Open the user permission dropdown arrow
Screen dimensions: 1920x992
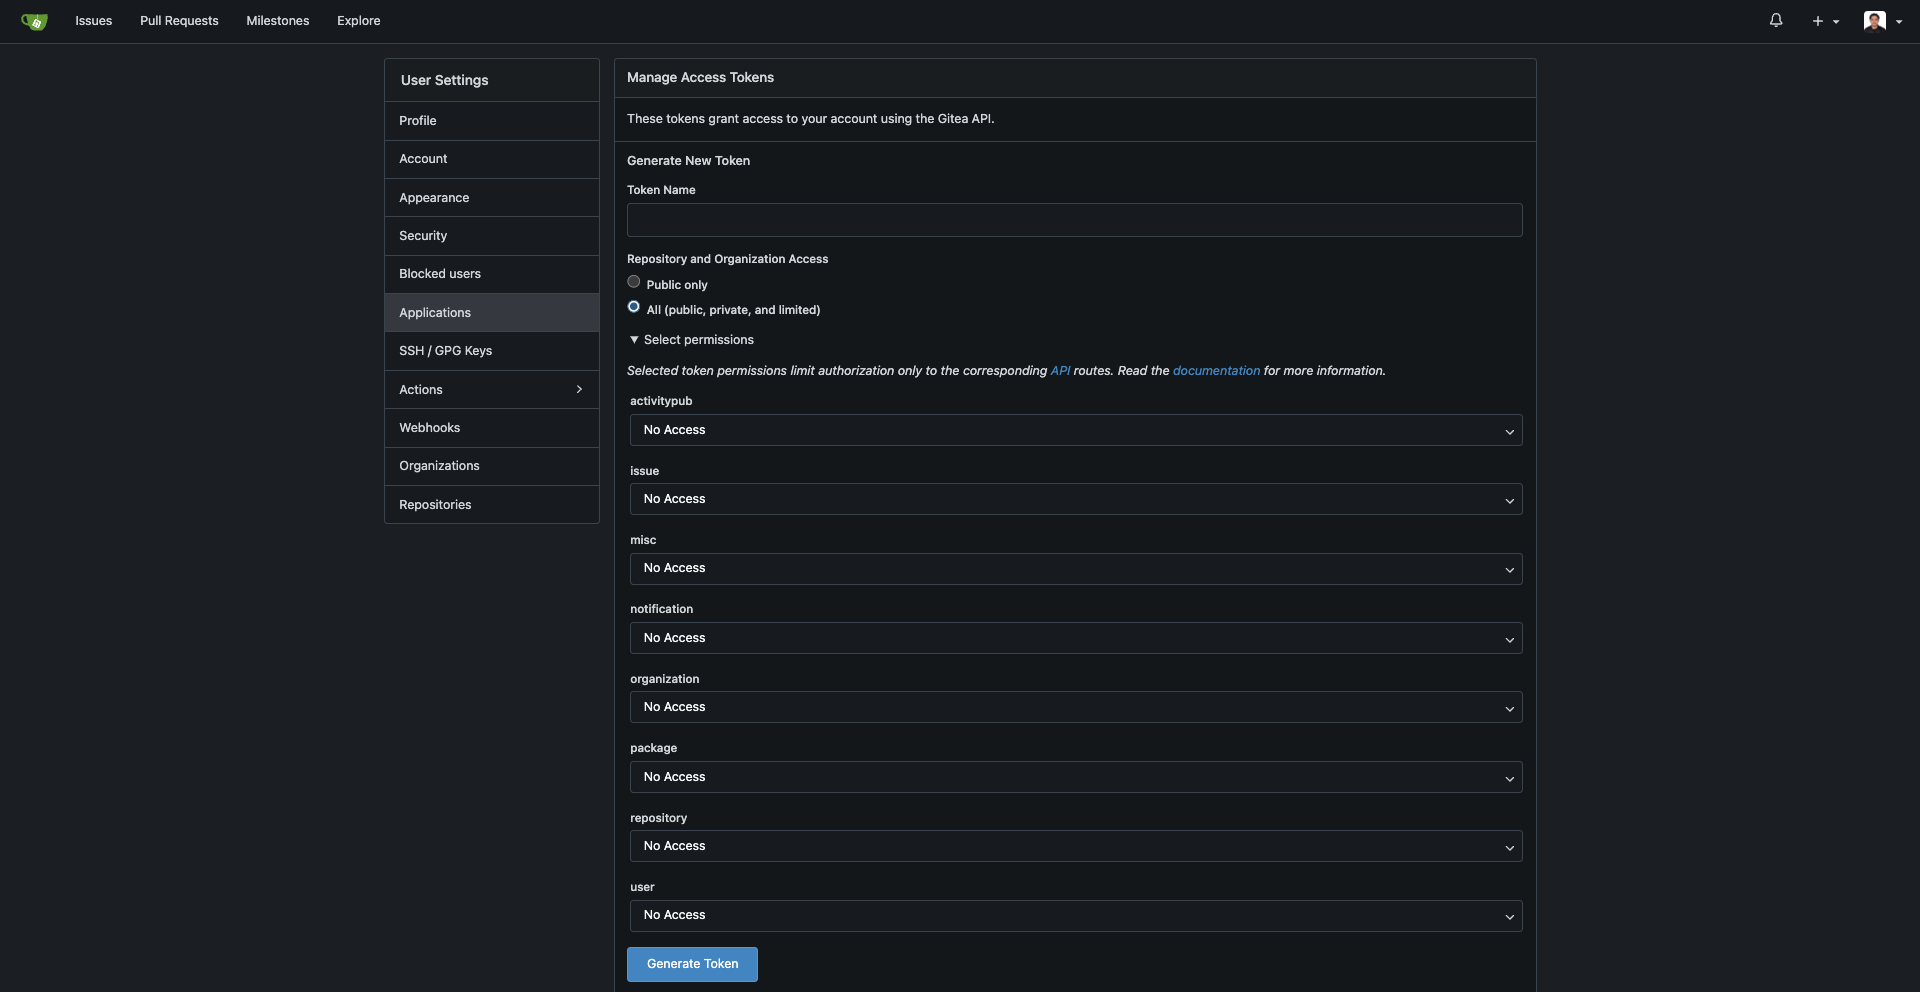coord(1510,916)
